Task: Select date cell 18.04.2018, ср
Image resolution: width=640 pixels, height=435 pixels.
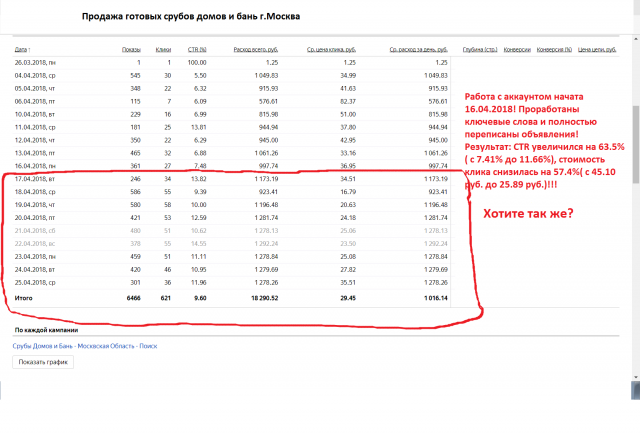Action: [35, 192]
